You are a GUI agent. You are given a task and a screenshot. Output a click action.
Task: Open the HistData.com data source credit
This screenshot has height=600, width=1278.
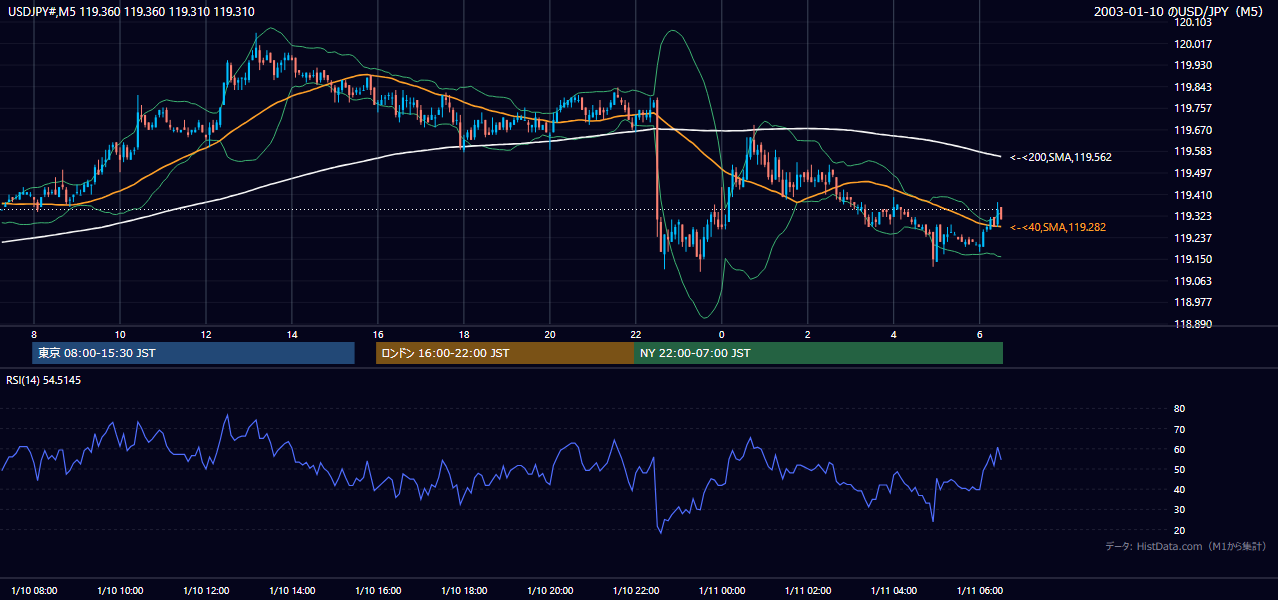tap(1186, 546)
